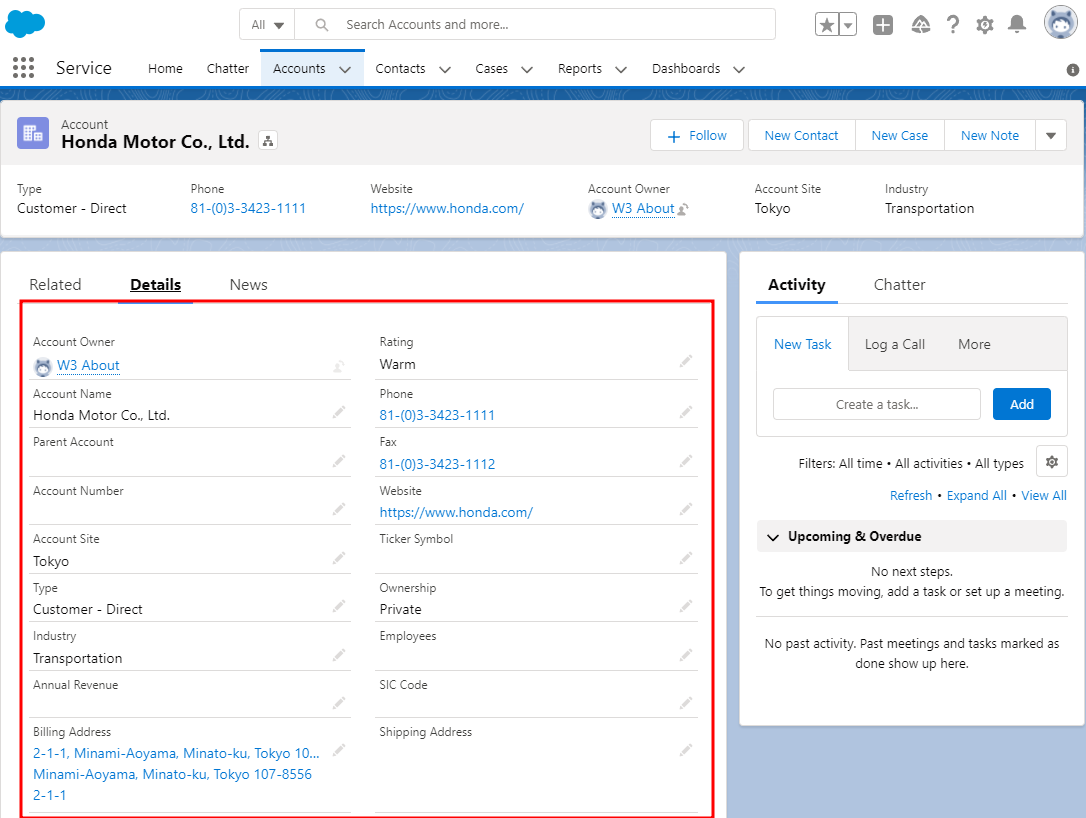Open W3 About owner link in Details

click(x=88, y=366)
